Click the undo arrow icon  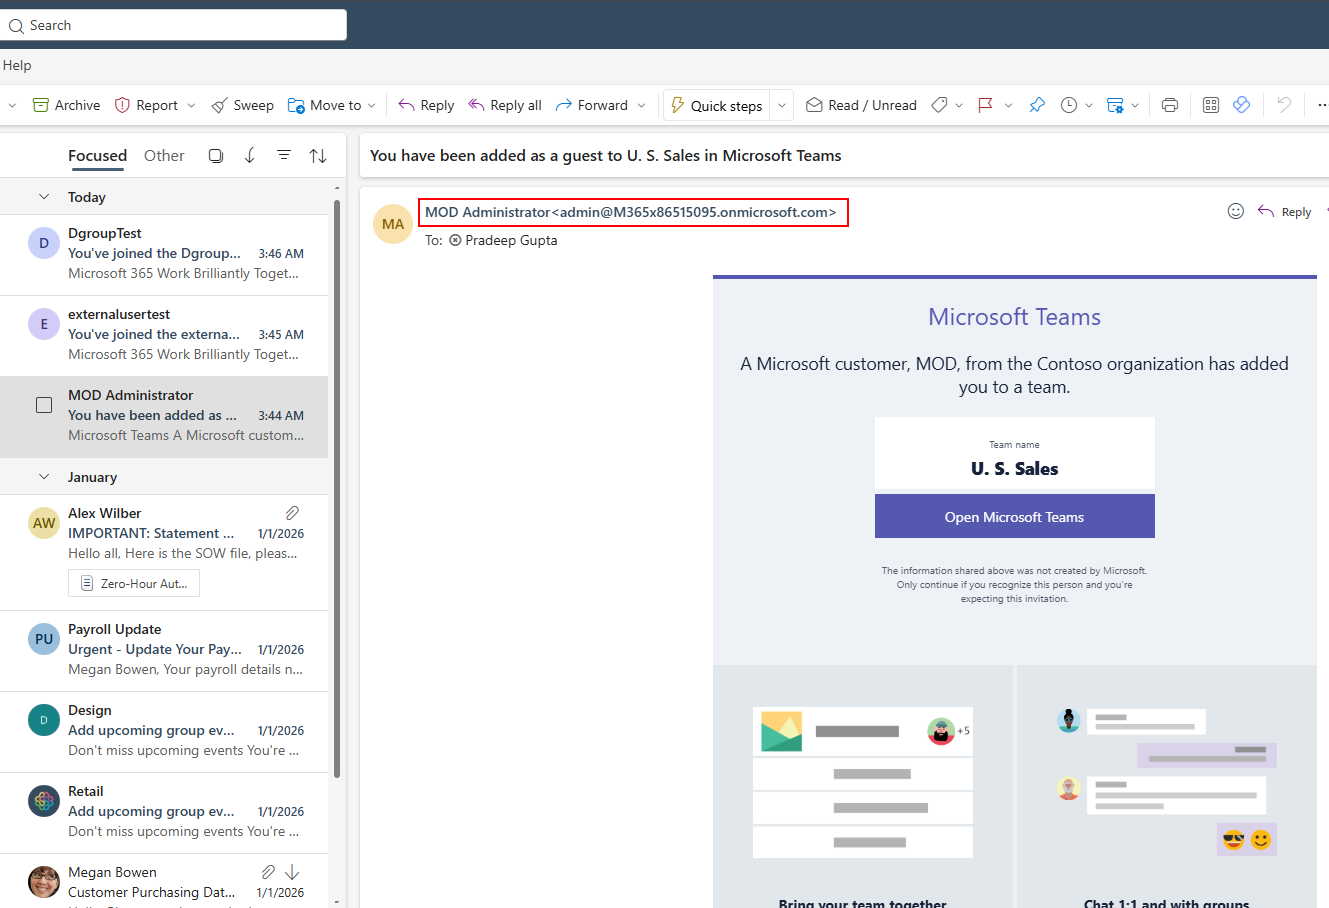click(x=1285, y=105)
